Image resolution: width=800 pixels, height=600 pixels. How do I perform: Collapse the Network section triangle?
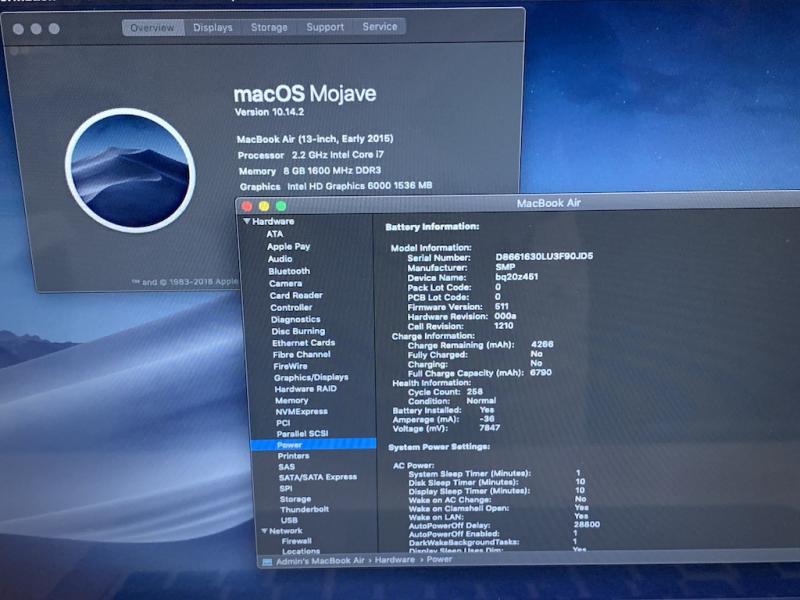(x=264, y=531)
